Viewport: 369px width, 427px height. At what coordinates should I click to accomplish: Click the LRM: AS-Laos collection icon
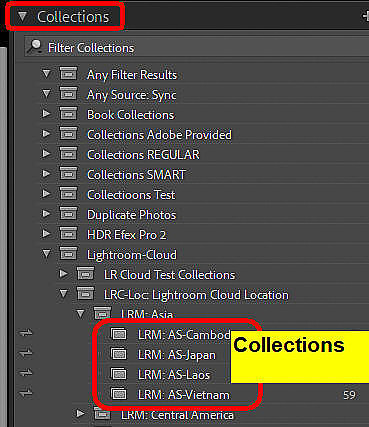click(119, 374)
